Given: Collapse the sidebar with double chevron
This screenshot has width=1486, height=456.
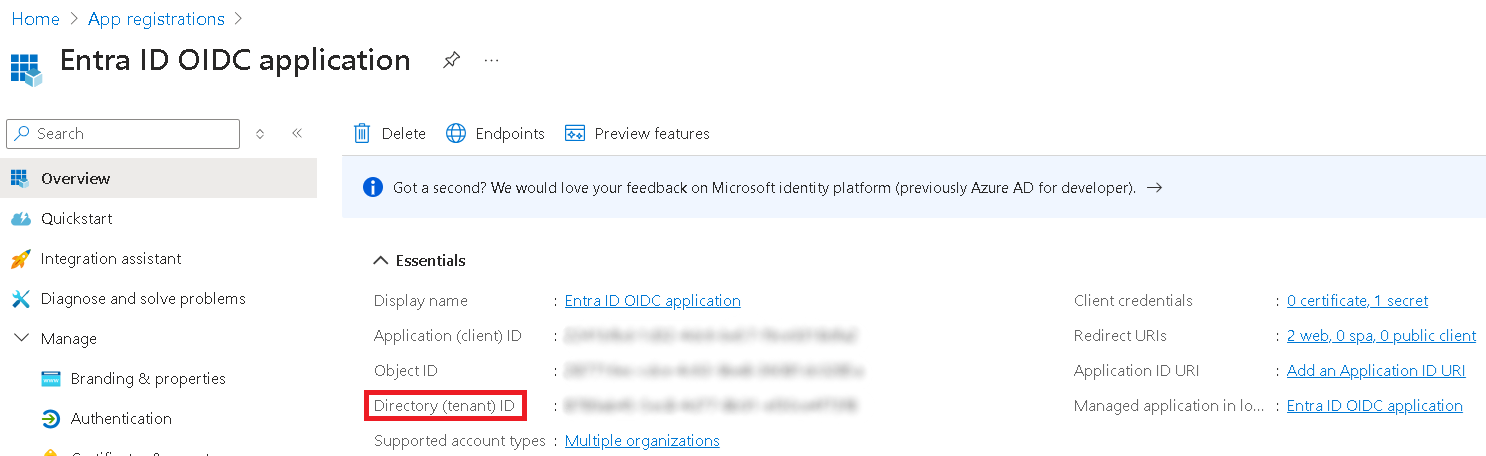Looking at the screenshot, I should [297, 133].
